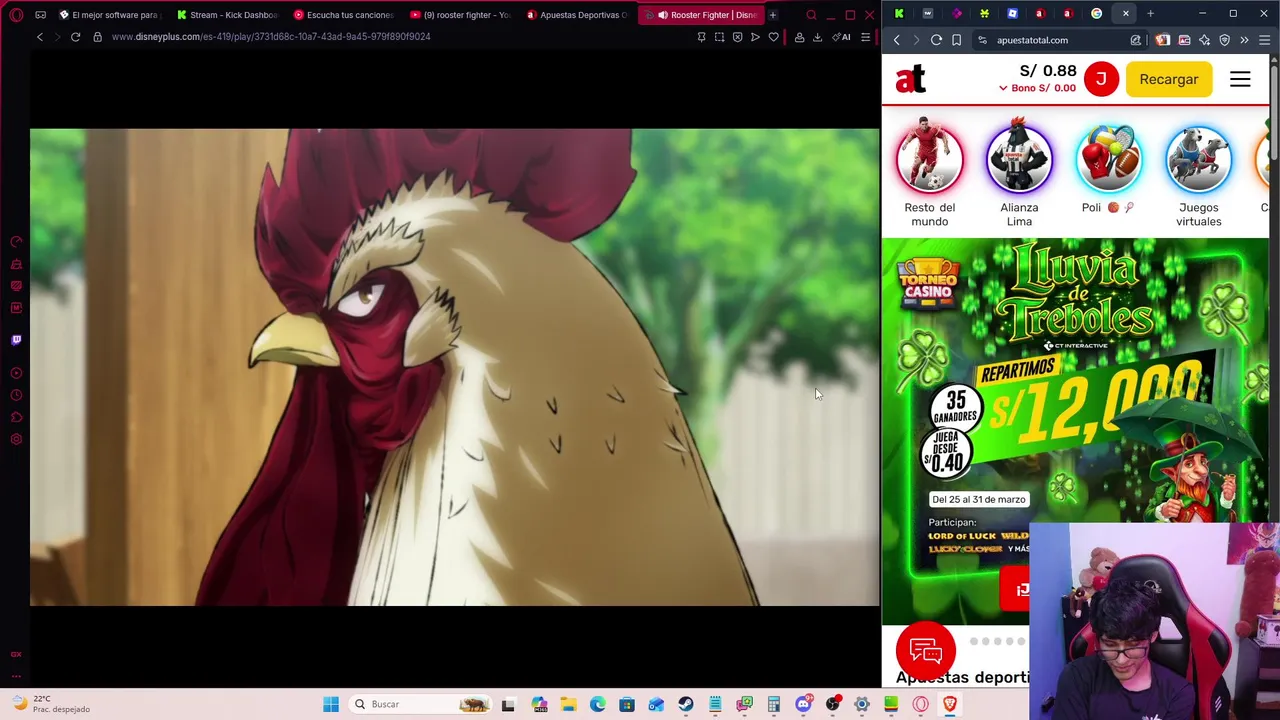The width and height of the screenshot is (1280, 720).
Task: Open OBS Studio from taskbar
Action: coord(833,704)
